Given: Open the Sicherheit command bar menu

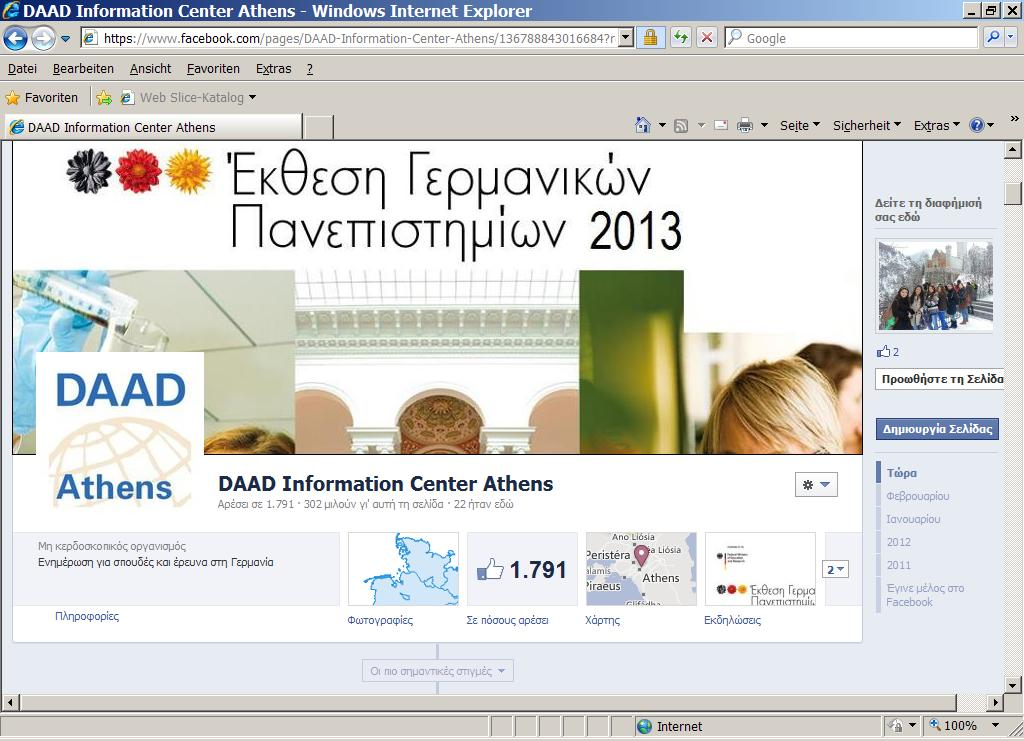Looking at the screenshot, I should click(867, 125).
